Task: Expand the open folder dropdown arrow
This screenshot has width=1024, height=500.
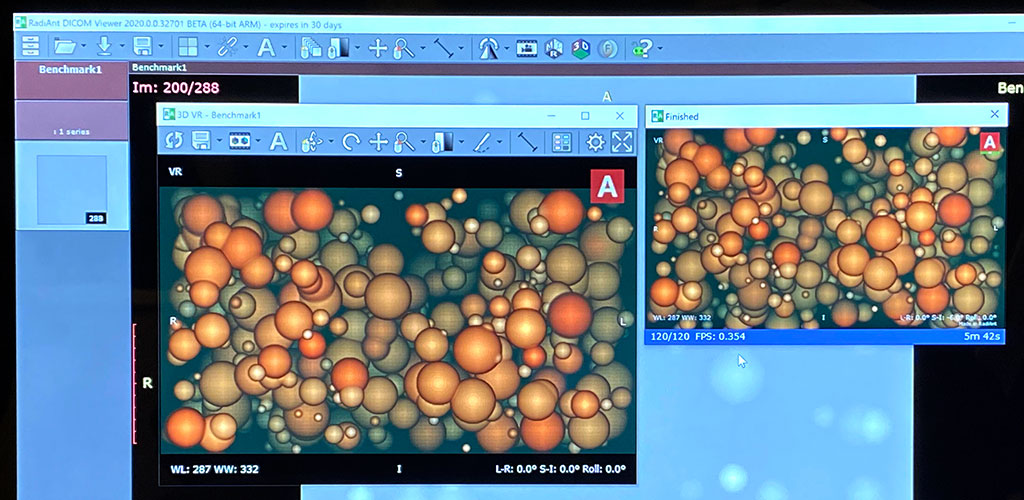Action: point(84,47)
